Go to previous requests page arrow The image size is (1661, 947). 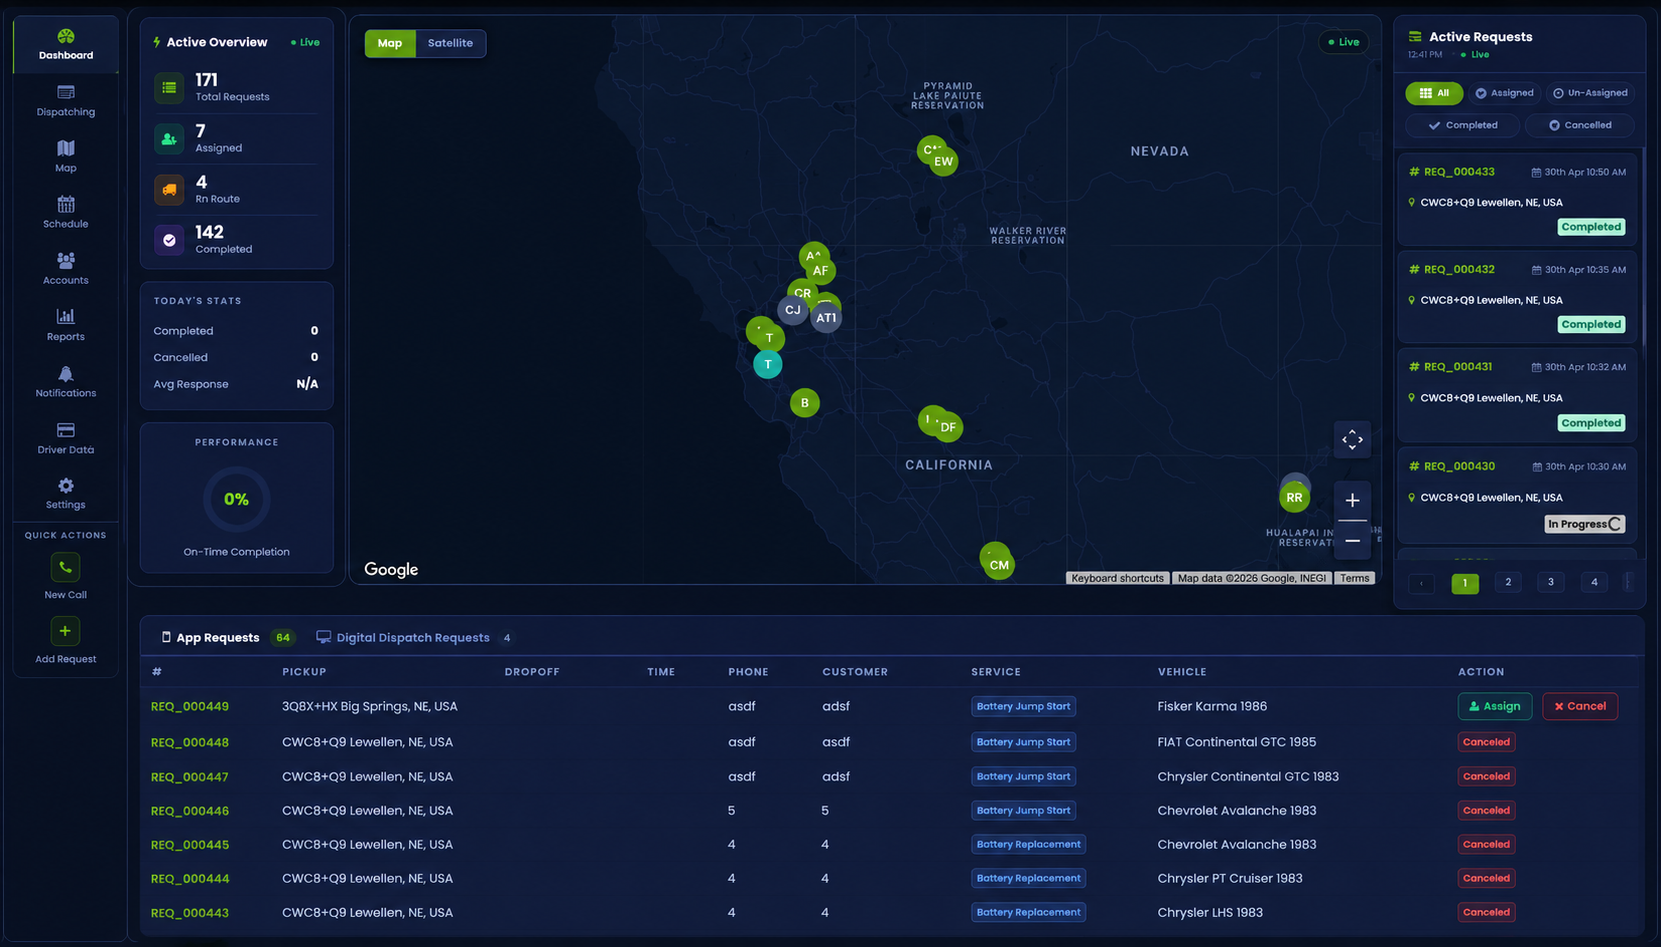click(x=1421, y=583)
